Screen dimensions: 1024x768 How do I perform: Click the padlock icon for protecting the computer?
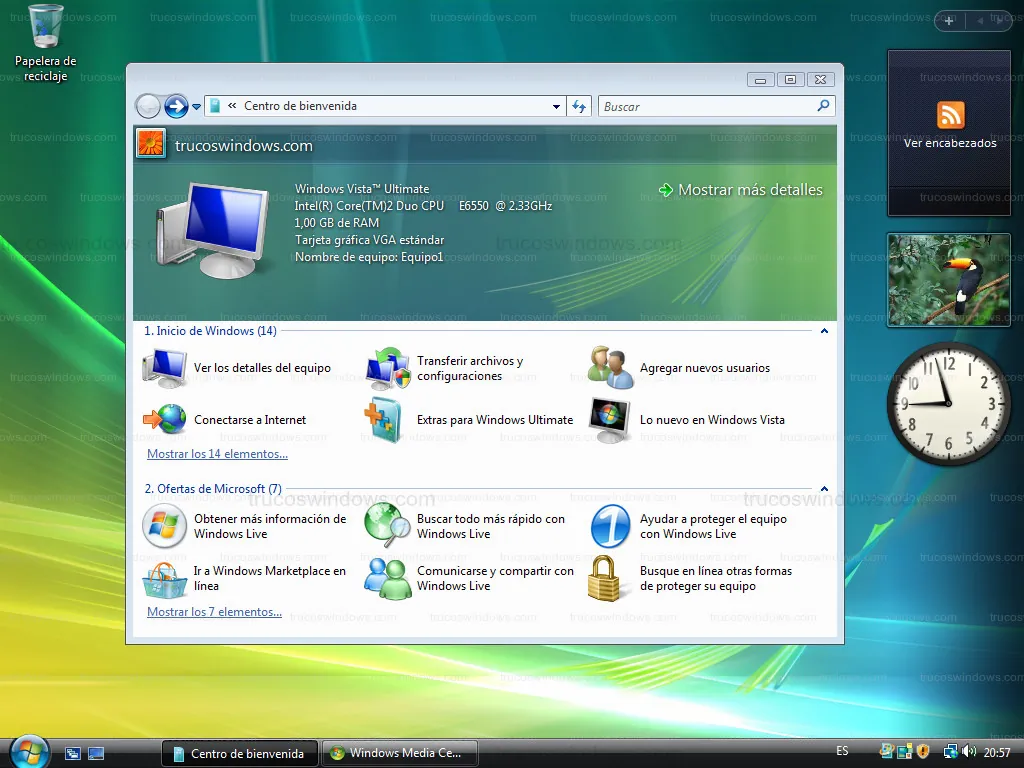pyautogui.click(x=606, y=578)
